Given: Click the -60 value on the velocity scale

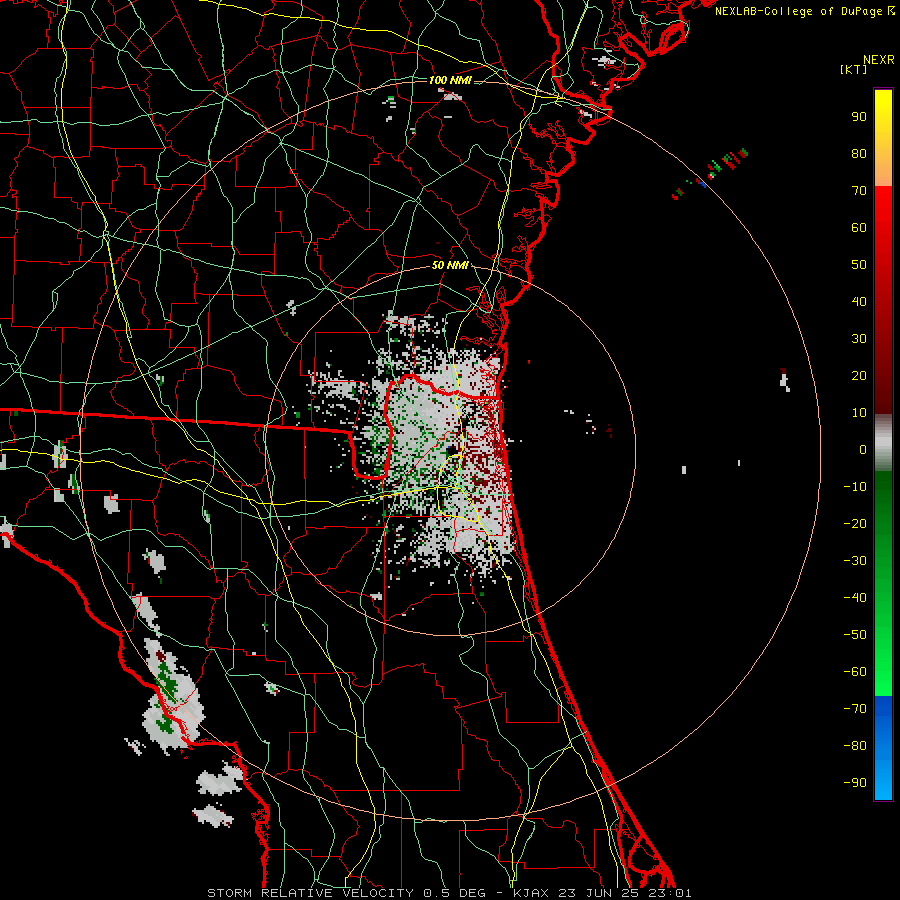Looking at the screenshot, I should 855,672.
